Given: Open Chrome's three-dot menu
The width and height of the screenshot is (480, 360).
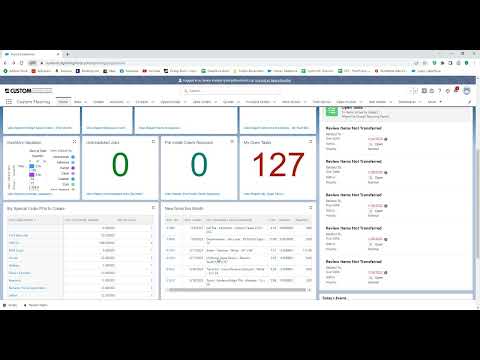Looking at the screenshot, I should click(x=475, y=63).
